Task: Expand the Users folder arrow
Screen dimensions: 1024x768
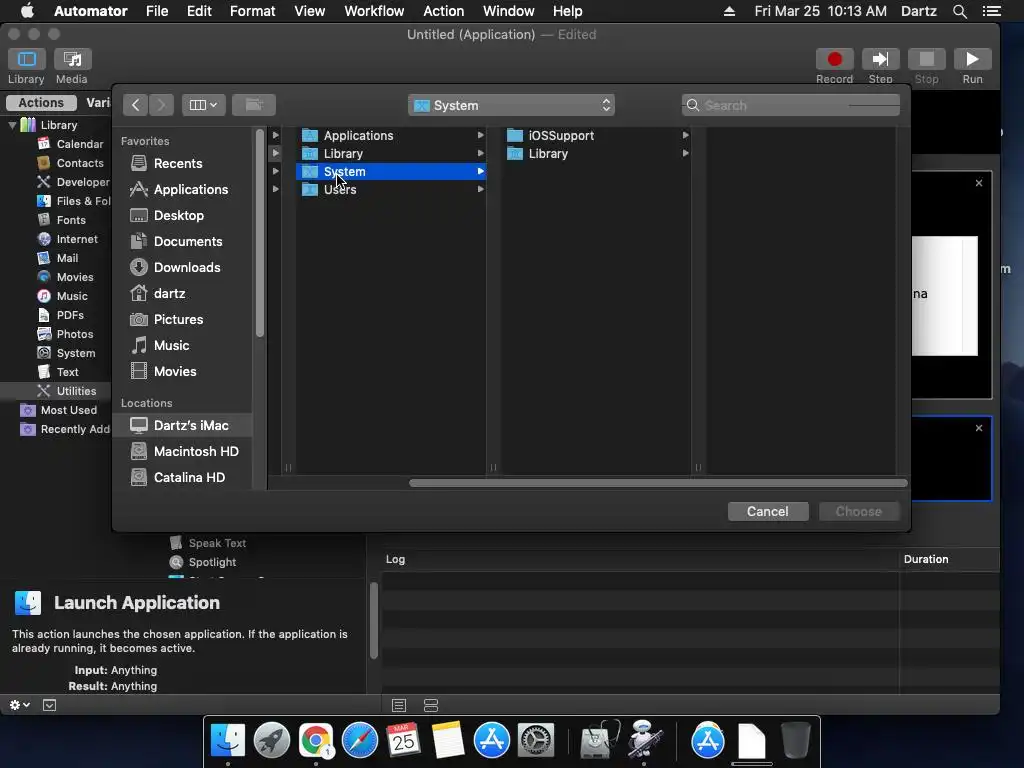Action: 481,189
